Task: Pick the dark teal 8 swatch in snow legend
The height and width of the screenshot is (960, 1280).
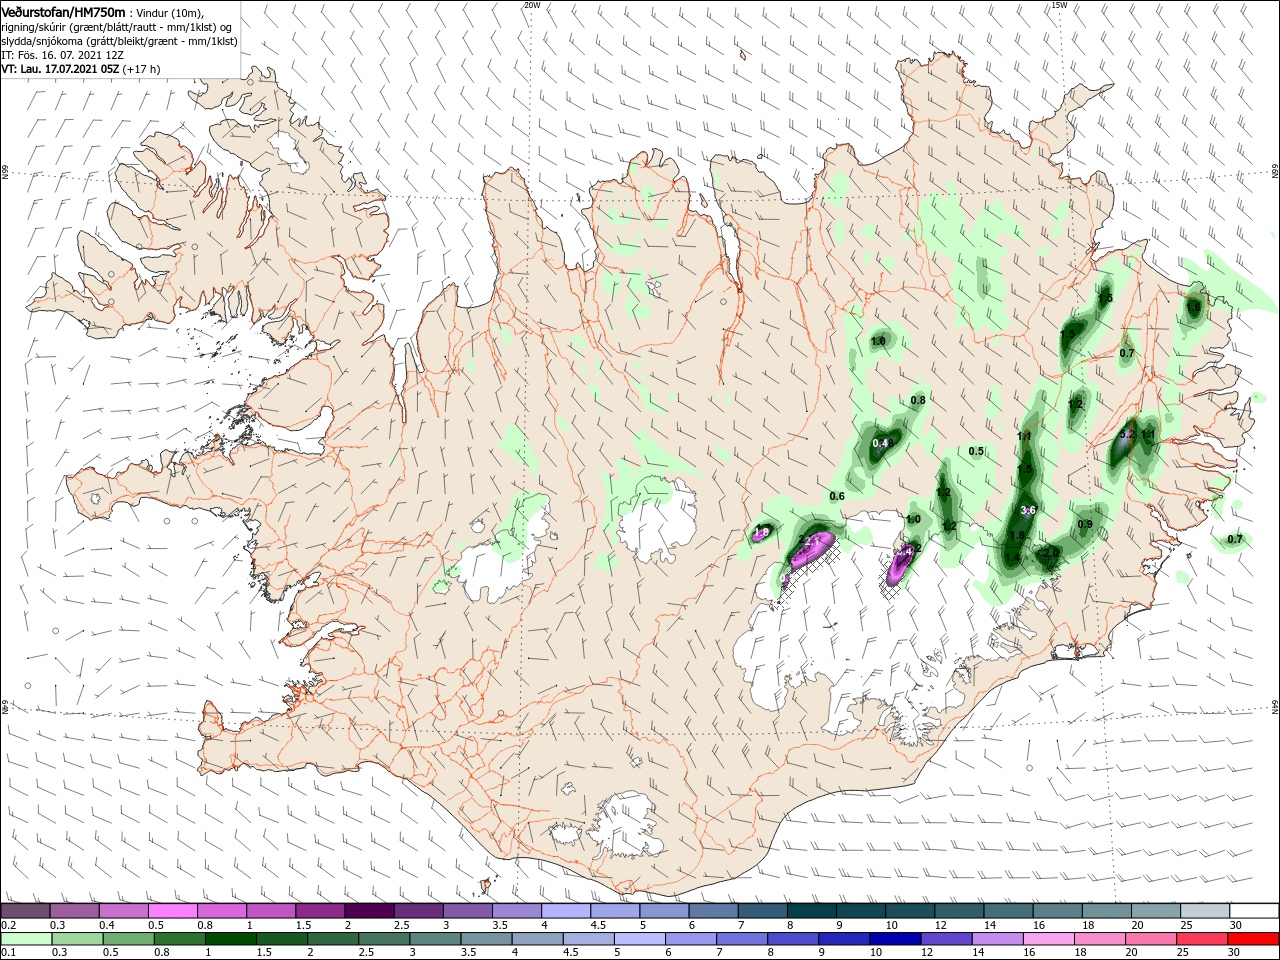Action: tap(811, 911)
